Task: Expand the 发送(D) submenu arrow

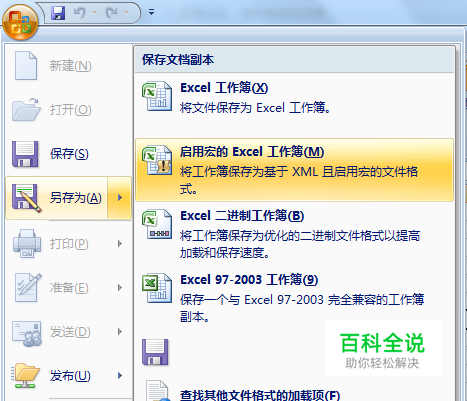Action: pos(120,332)
